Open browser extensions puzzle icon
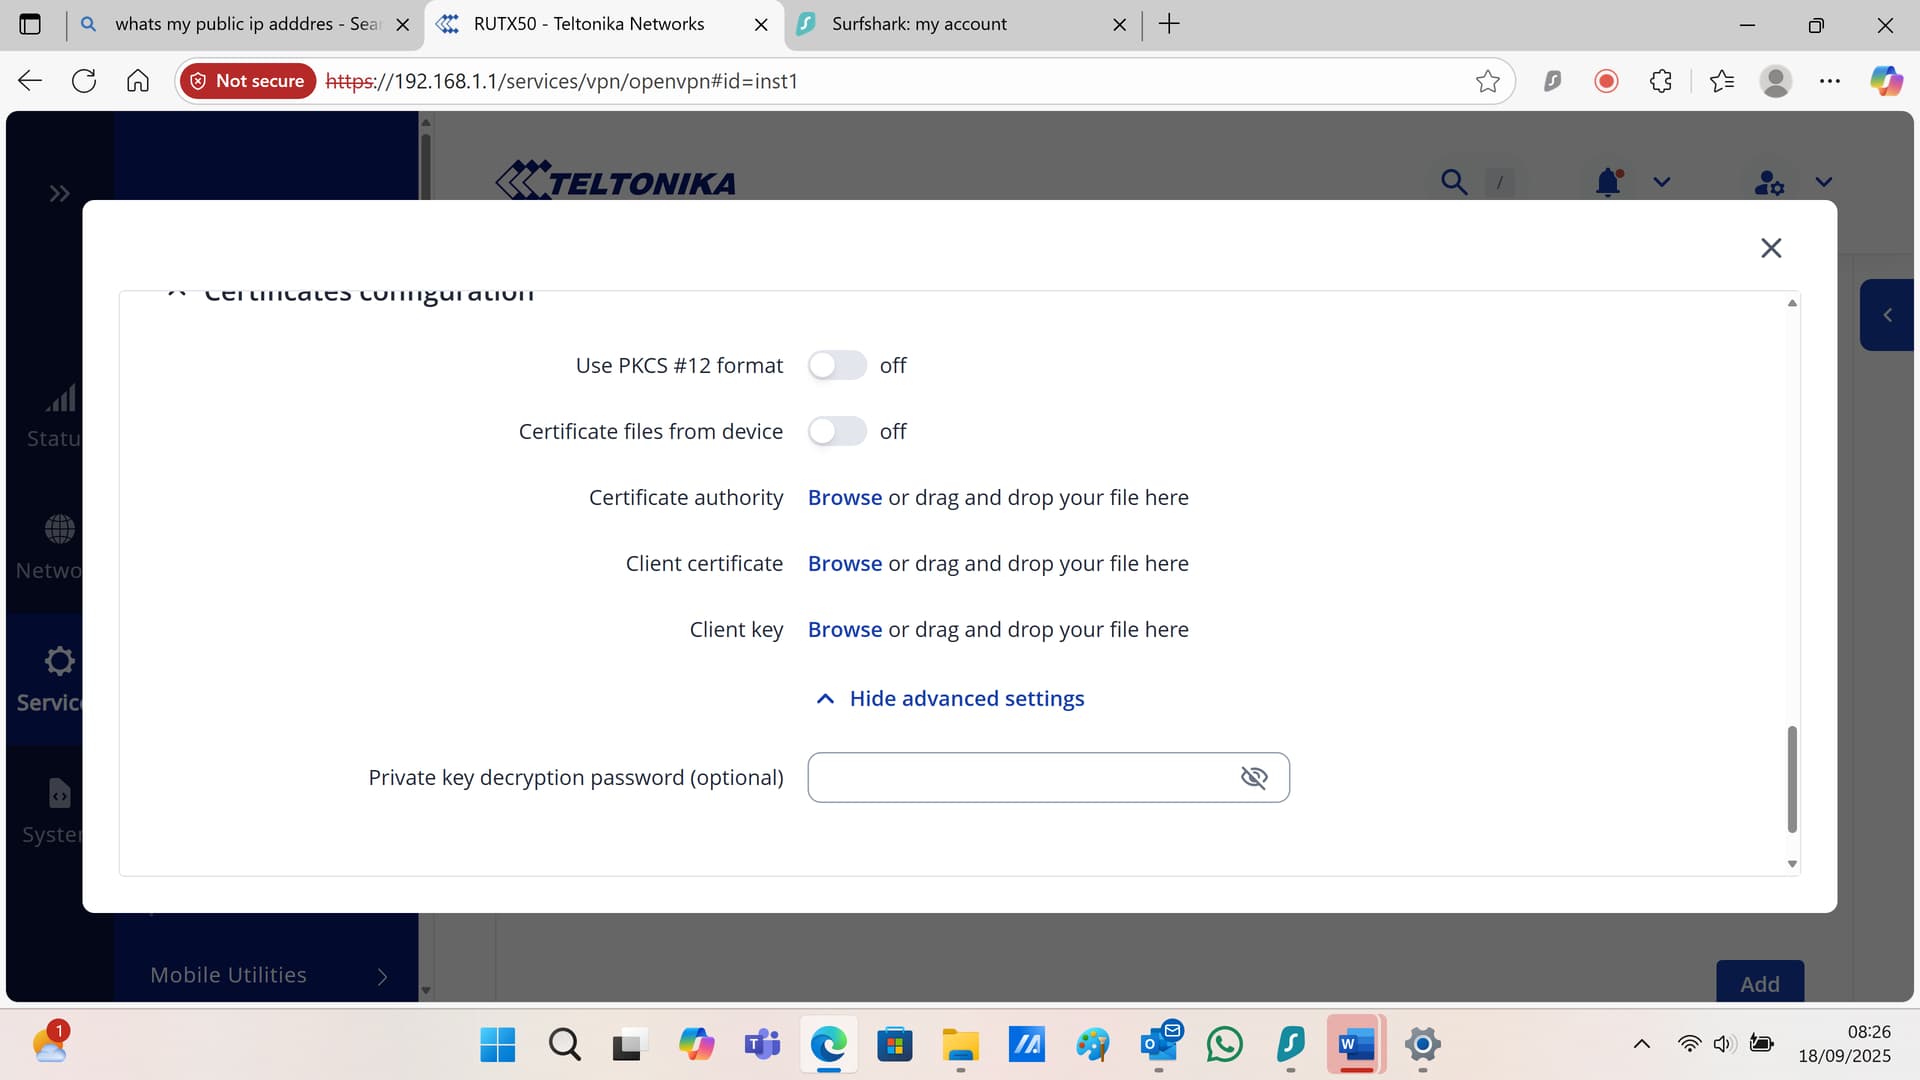Viewport: 1920px width, 1080px height. tap(1661, 81)
